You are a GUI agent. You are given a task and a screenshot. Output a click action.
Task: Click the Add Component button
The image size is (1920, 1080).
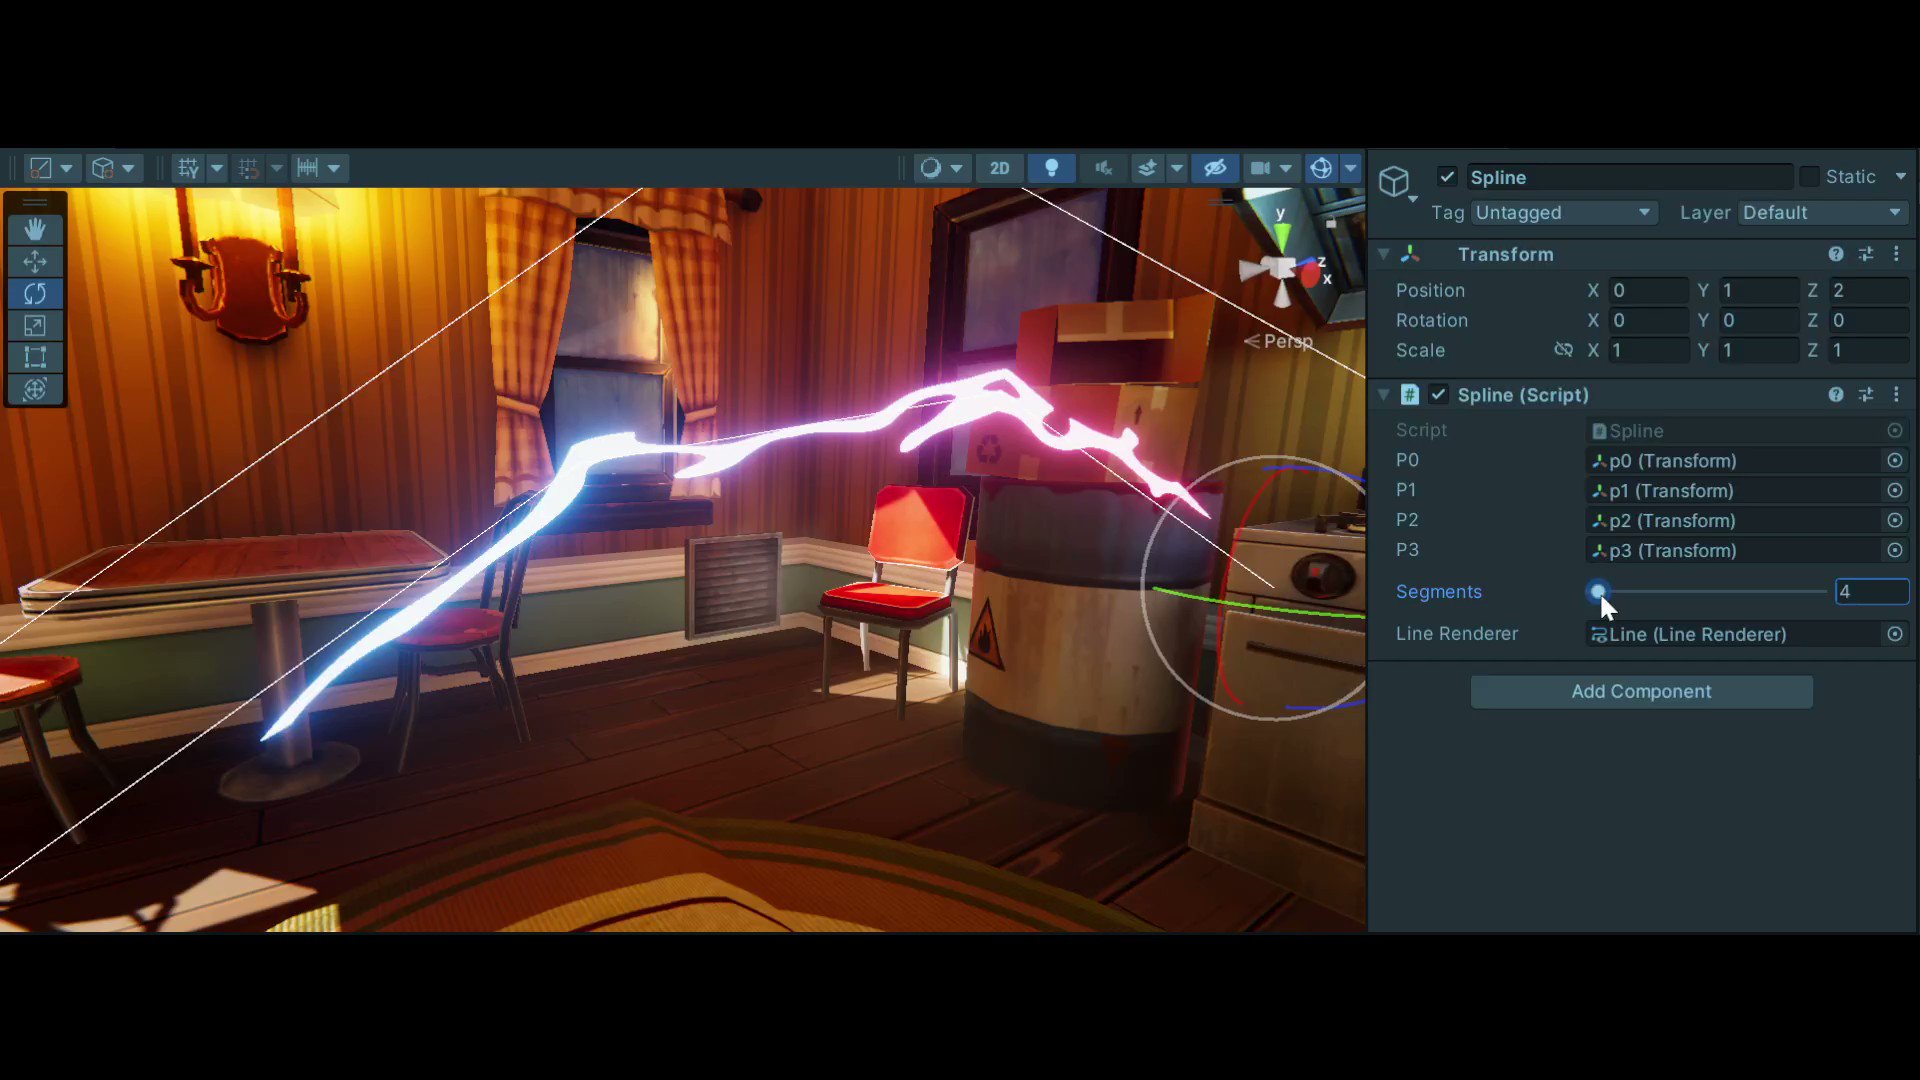[1641, 691]
